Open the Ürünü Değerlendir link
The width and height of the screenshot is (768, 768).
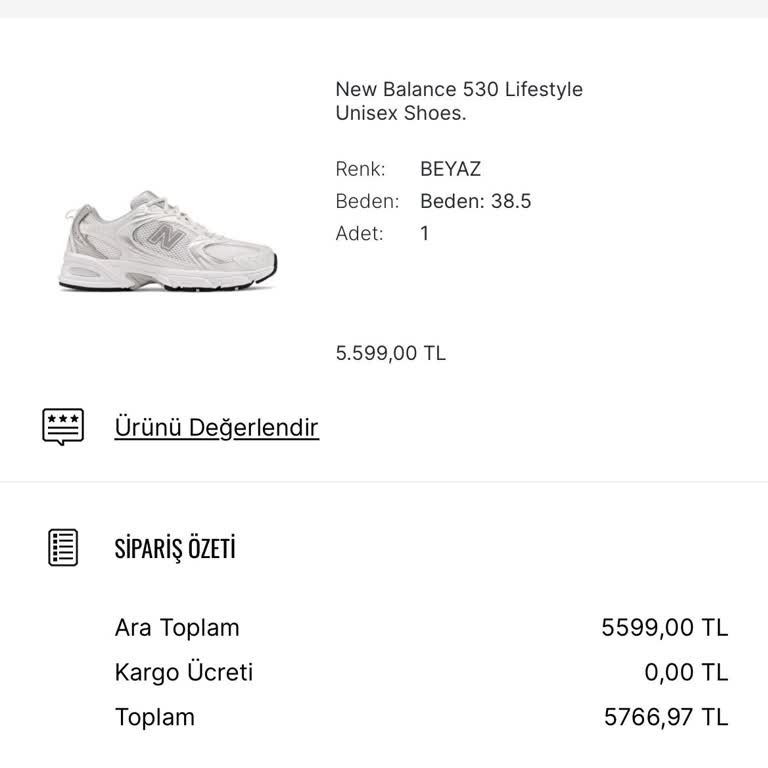point(216,428)
